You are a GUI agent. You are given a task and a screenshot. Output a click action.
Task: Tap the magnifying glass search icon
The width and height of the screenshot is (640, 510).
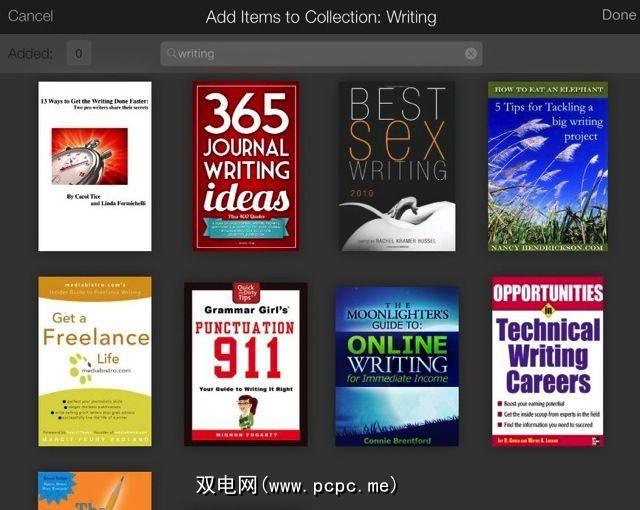[x=171, y=53]
